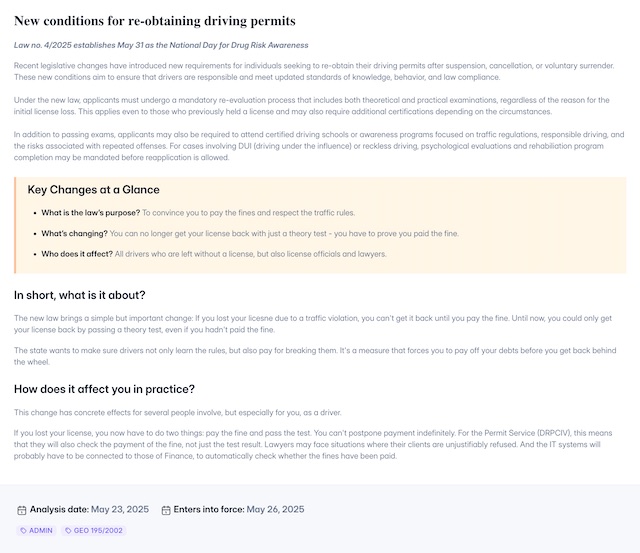
Task: Click 'How does it affect you in practice?' heading
Action: (104, 389)
